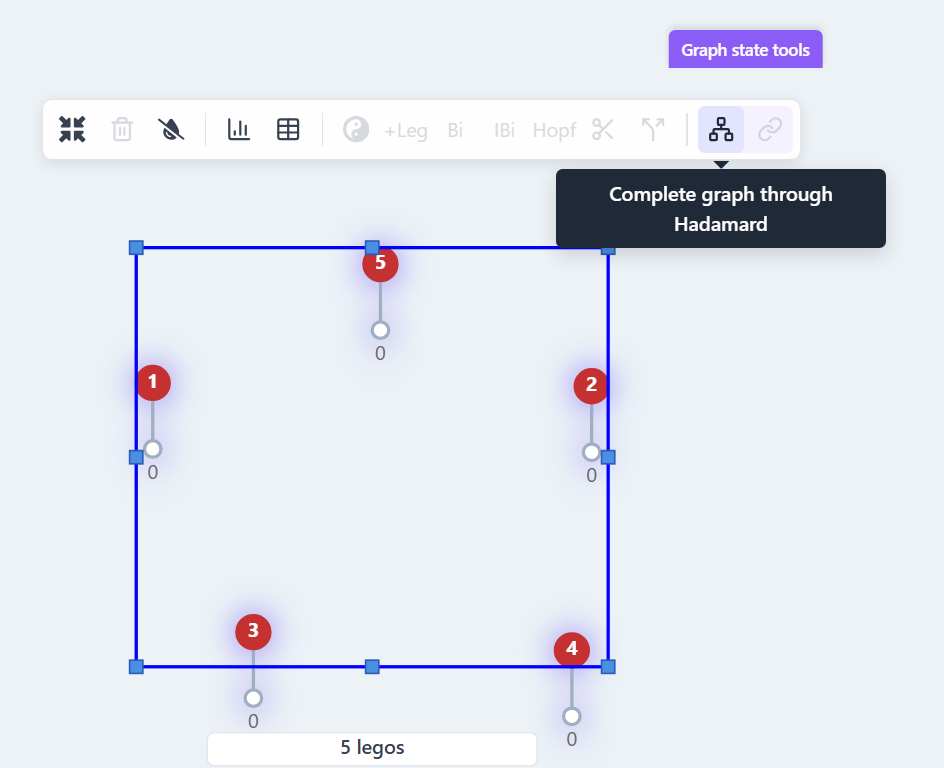The height and width of the screenshot is (768, 944).
Task: Click the Hopf toolbar button
Action: point(554,130)
